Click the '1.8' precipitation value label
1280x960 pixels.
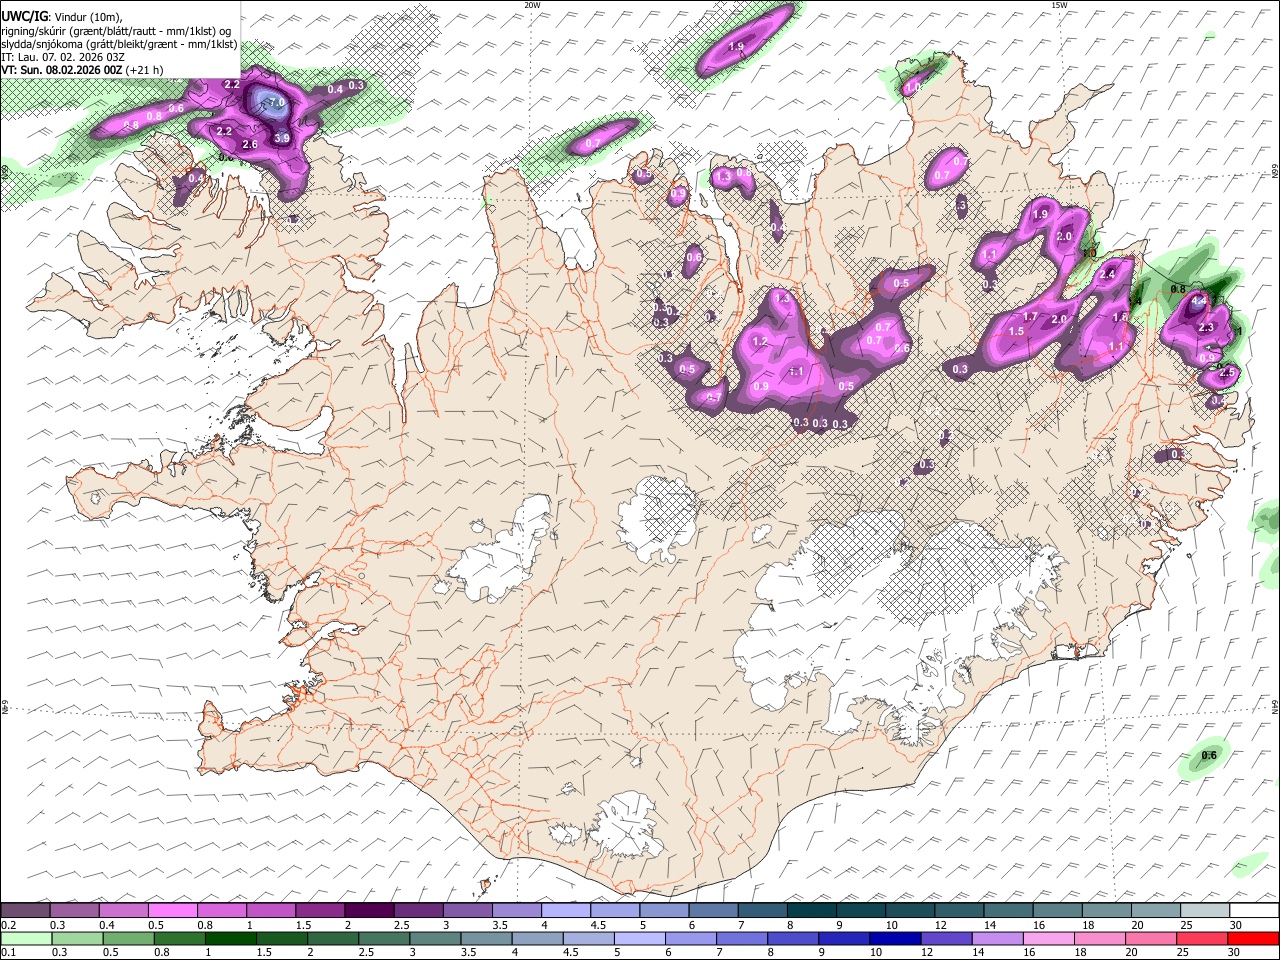pyautogui.click(x=1120, y=317)
